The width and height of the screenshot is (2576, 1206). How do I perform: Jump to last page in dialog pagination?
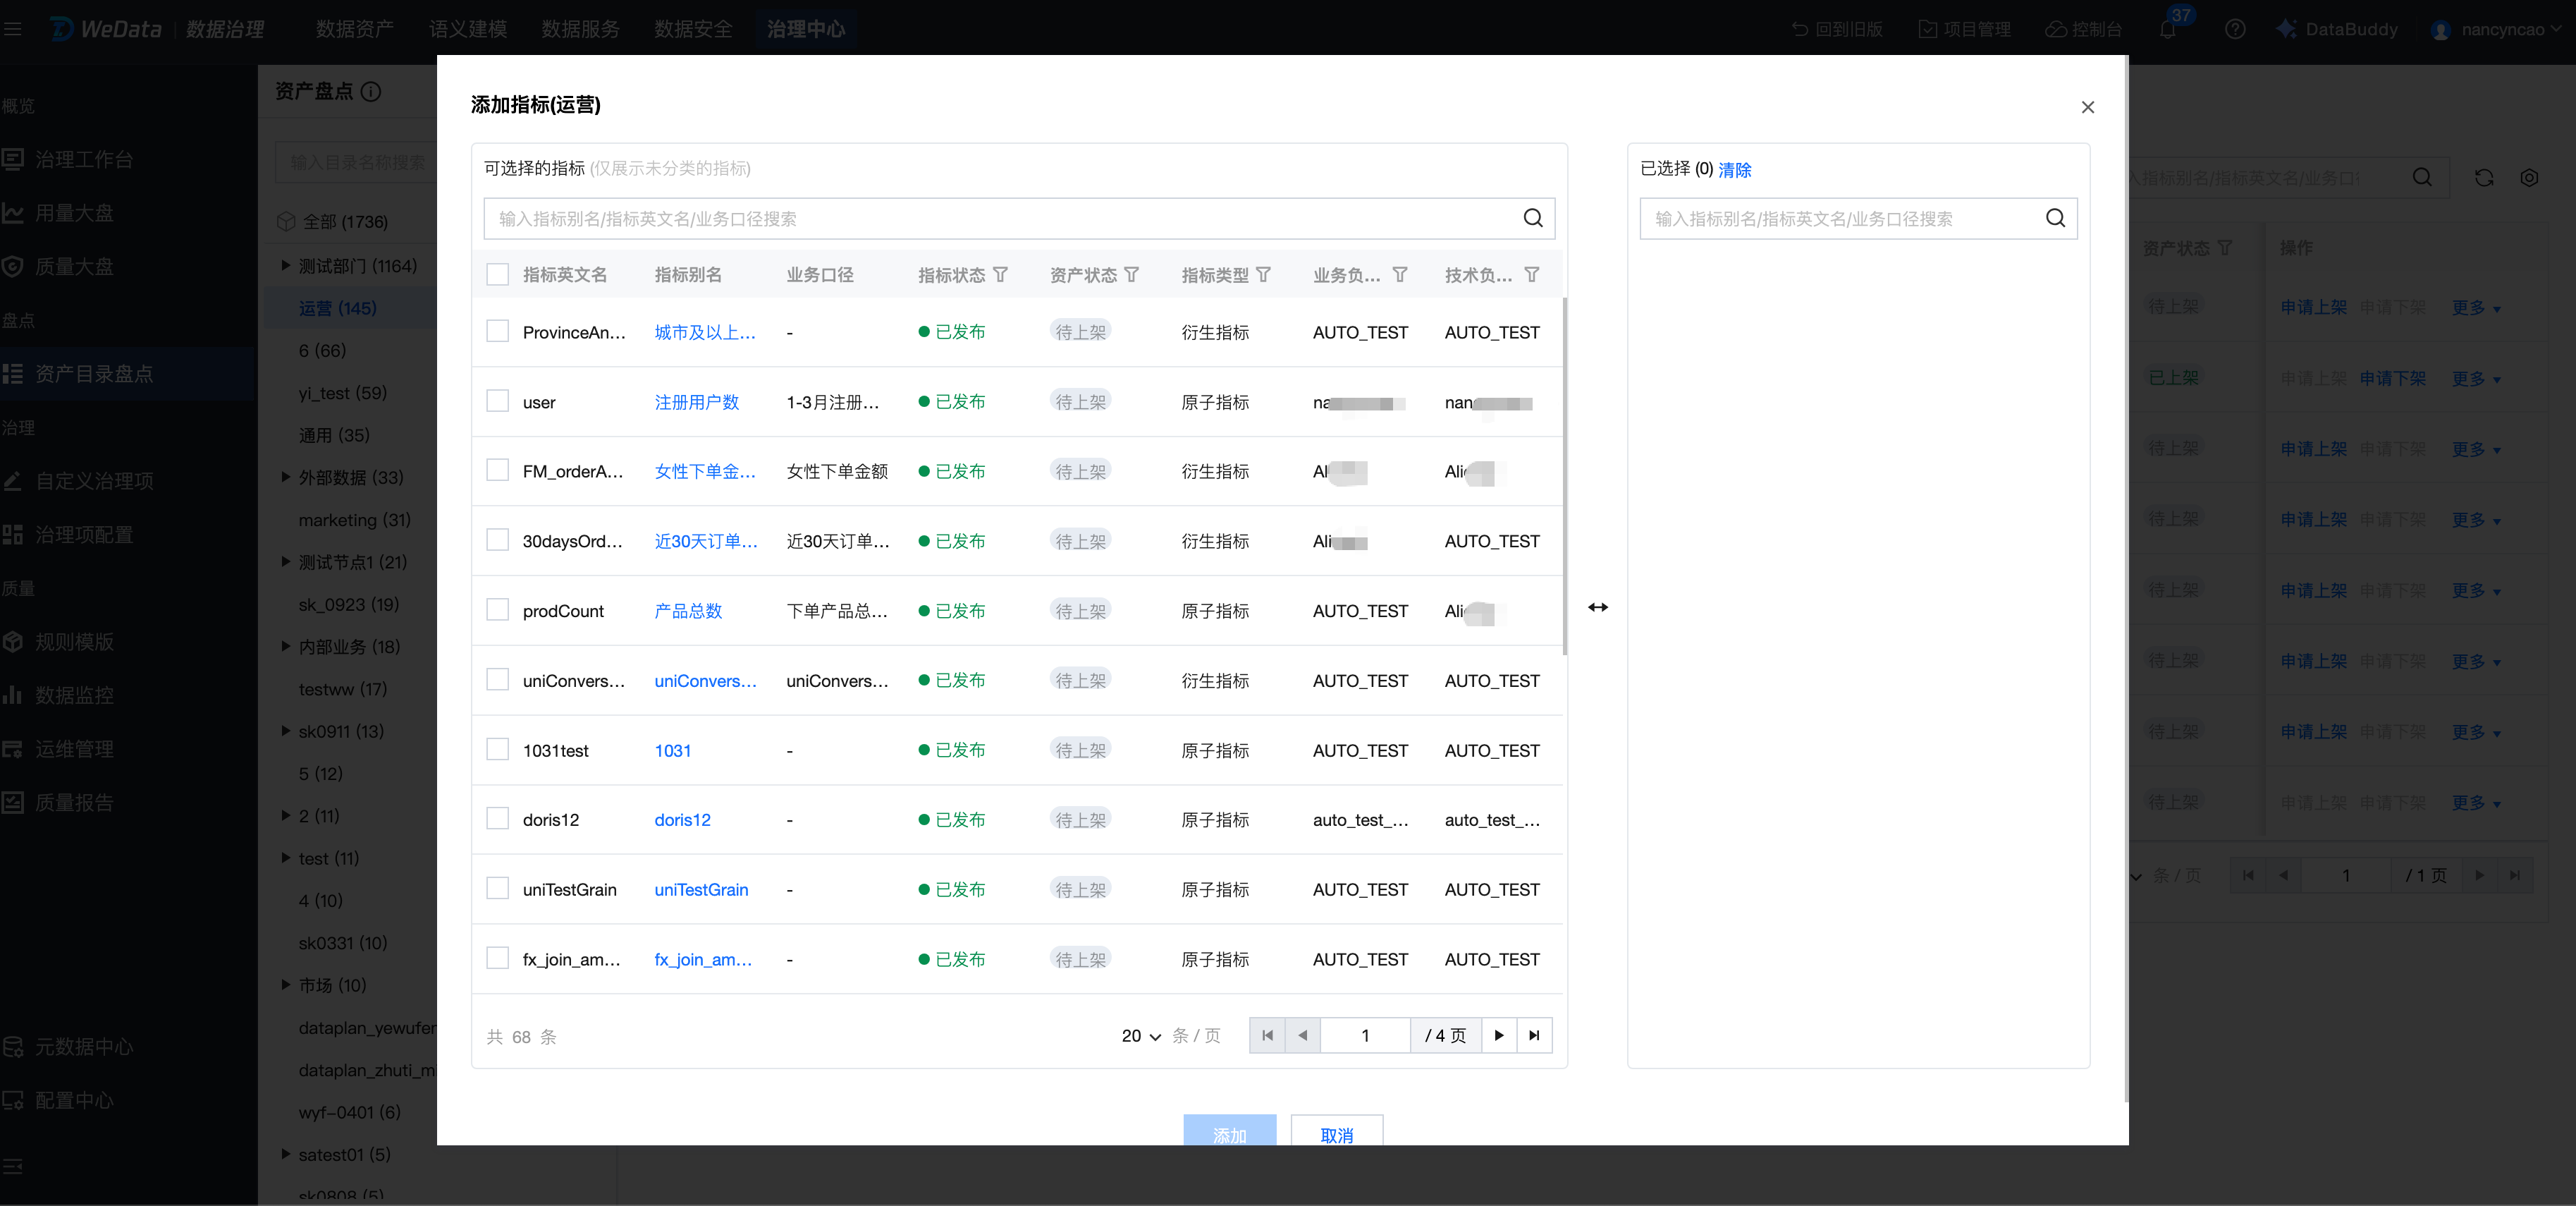tap(1533, 1035)
